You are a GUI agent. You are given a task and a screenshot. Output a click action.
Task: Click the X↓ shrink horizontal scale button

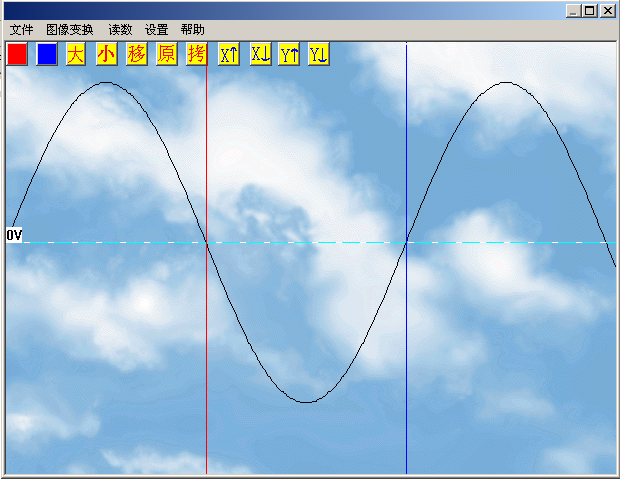tap(261, 54)
